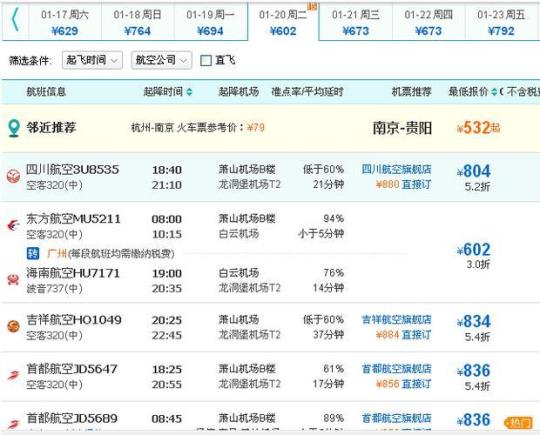Viewport: 540px width, 435px height.
Task: Click the ¥804 price of 3U8535
Action: [474, 171]
